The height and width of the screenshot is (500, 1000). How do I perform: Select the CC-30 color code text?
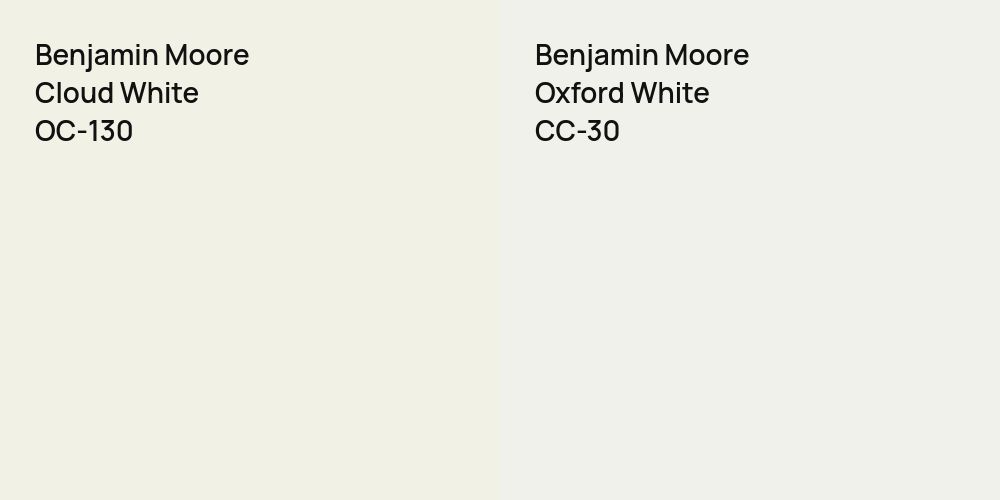point(577,131)
